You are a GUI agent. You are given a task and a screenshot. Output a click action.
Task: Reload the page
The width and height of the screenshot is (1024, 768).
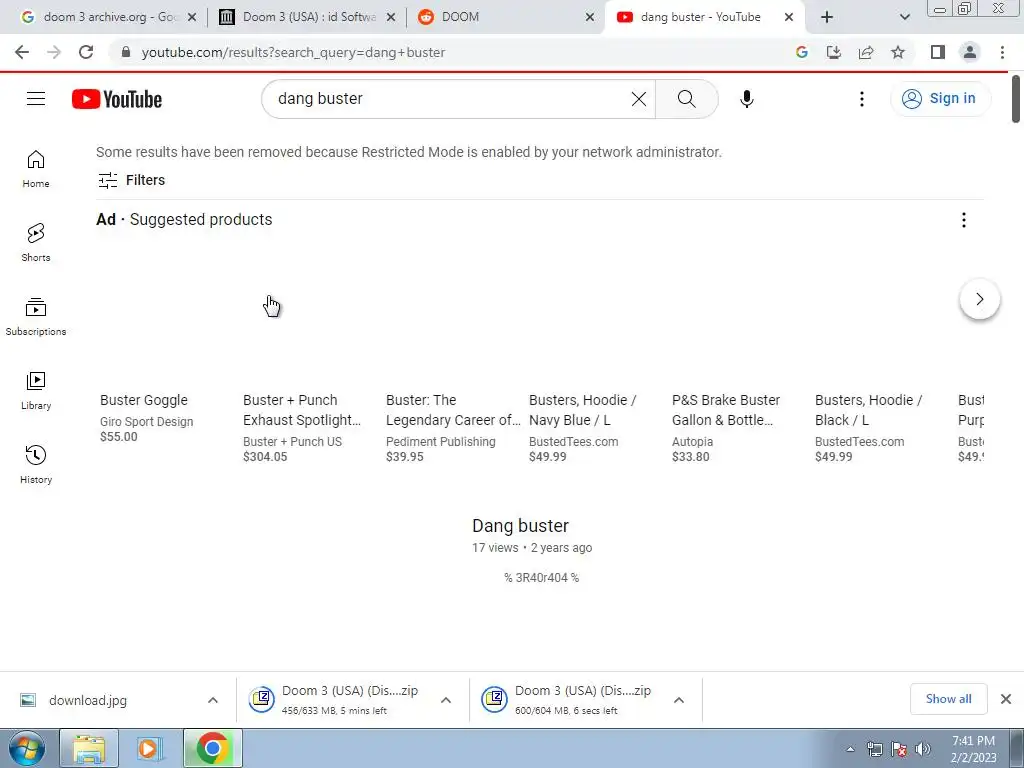[86, 52]
